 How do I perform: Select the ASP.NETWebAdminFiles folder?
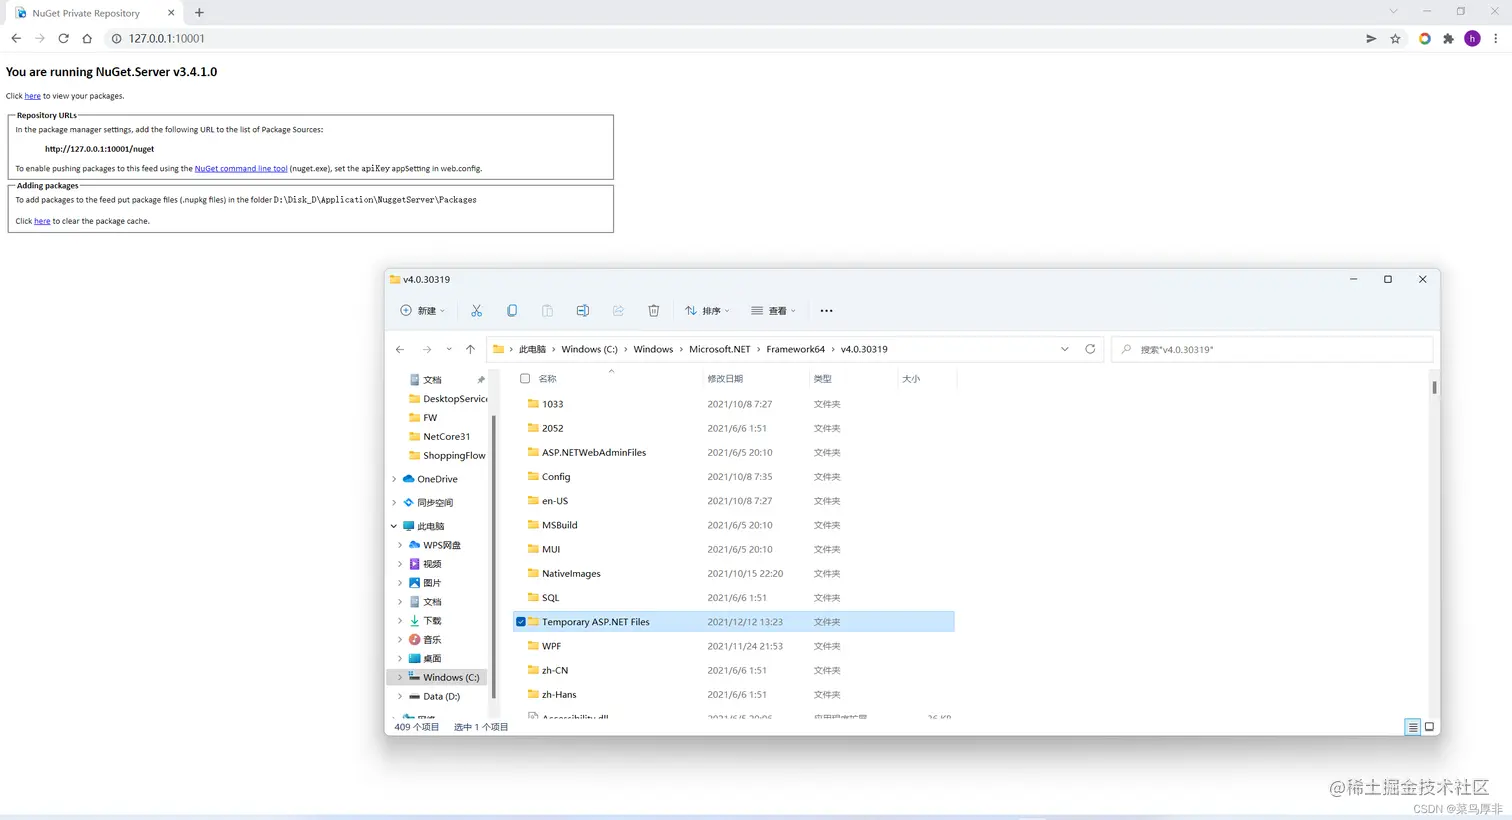click(594, 452)
